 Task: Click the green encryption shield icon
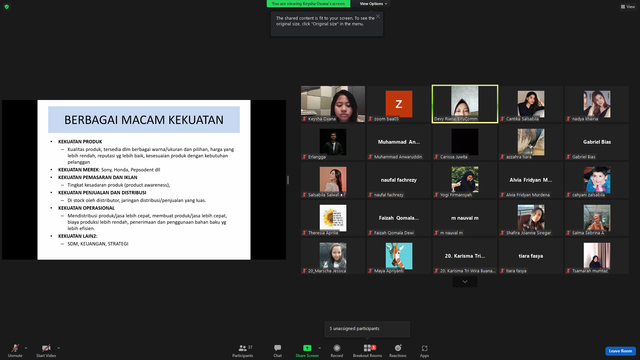(7, 7)
